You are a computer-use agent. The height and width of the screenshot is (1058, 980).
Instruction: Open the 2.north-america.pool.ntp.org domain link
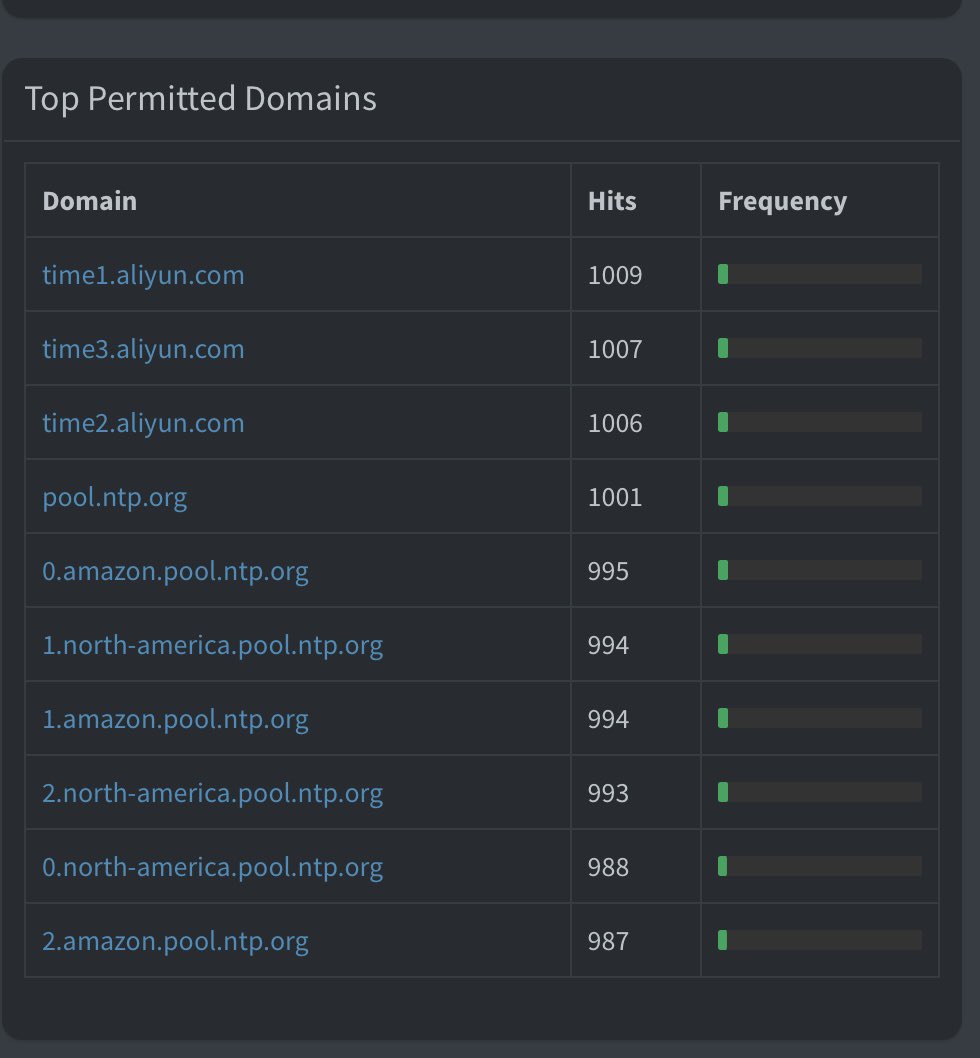click(x=213, y=794)
